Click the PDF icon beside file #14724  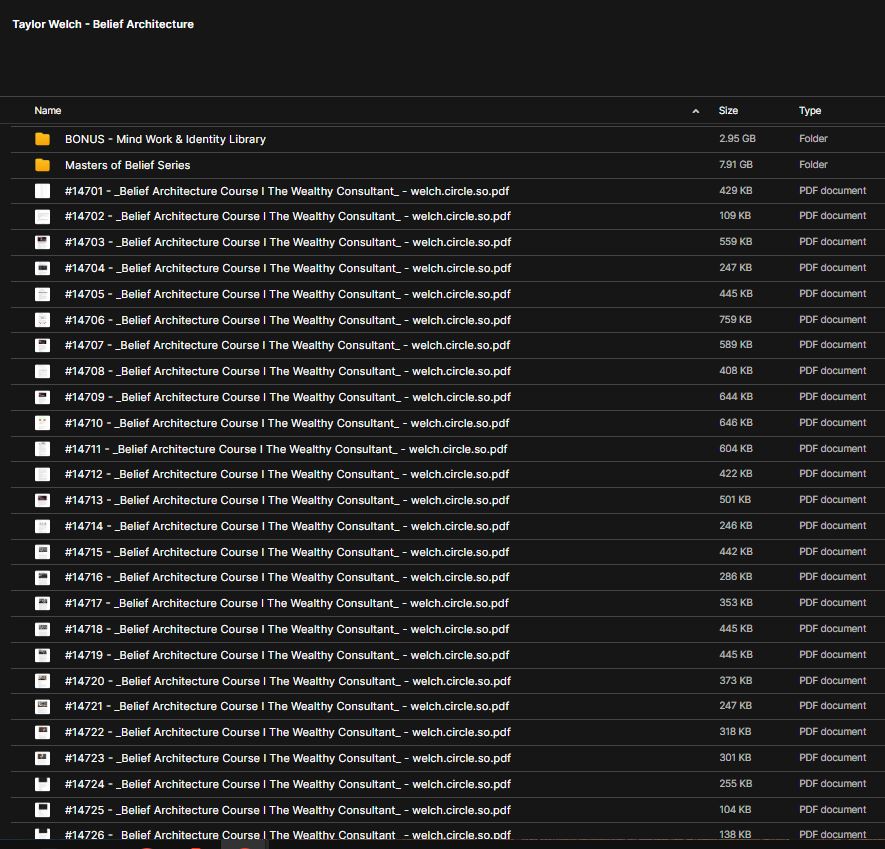coord(42,784)
